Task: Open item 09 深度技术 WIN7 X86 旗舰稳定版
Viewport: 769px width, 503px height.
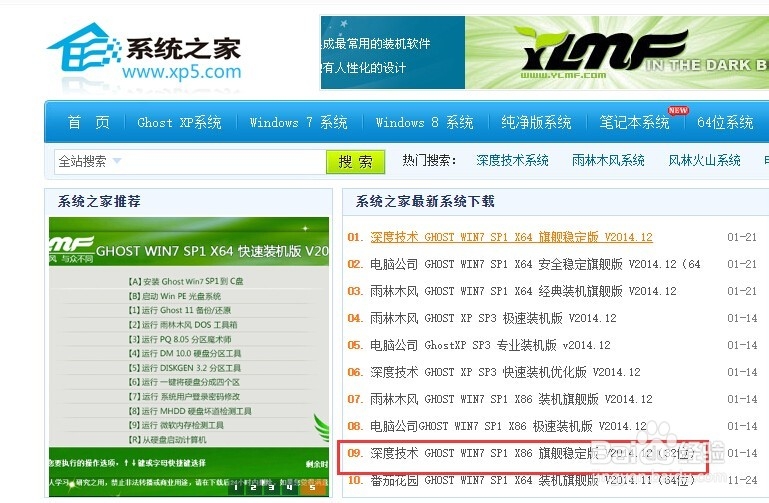Action: [532, 453]
